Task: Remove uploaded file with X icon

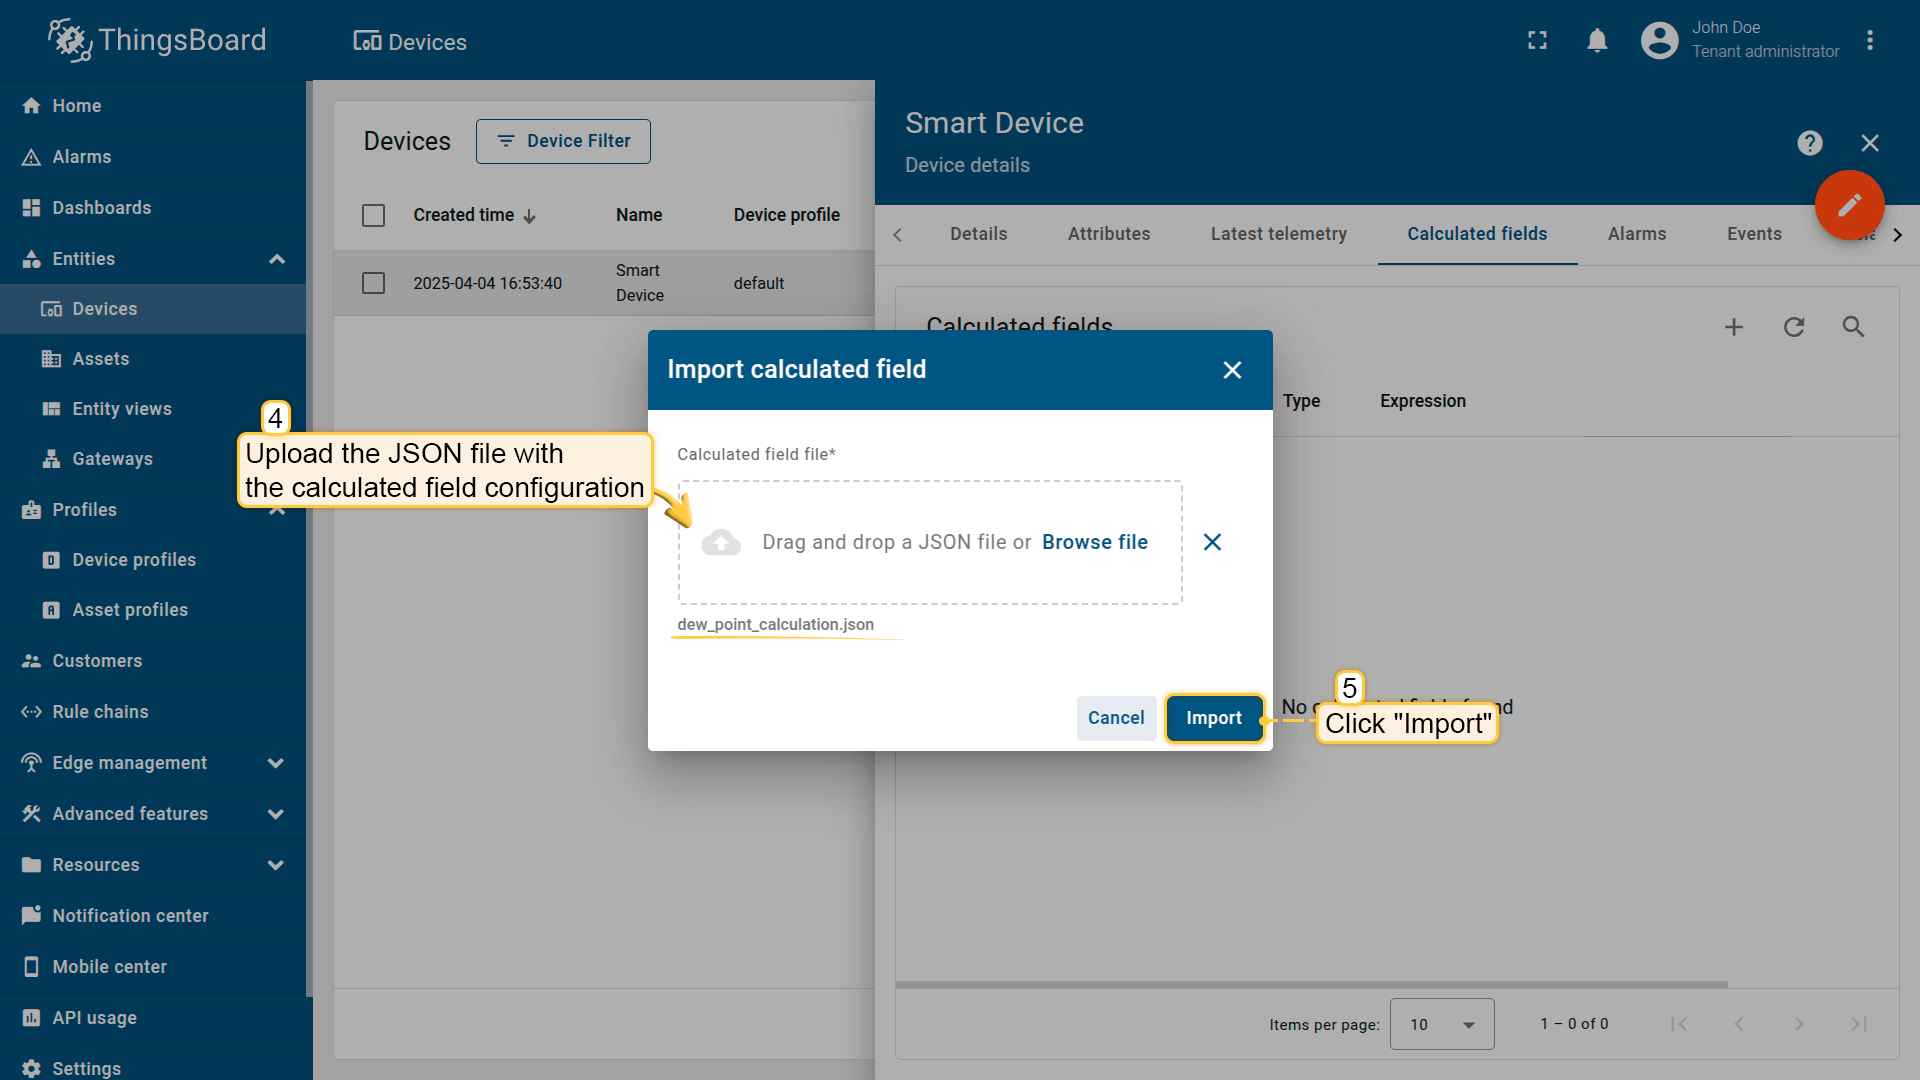Action: coord(1212,542)
